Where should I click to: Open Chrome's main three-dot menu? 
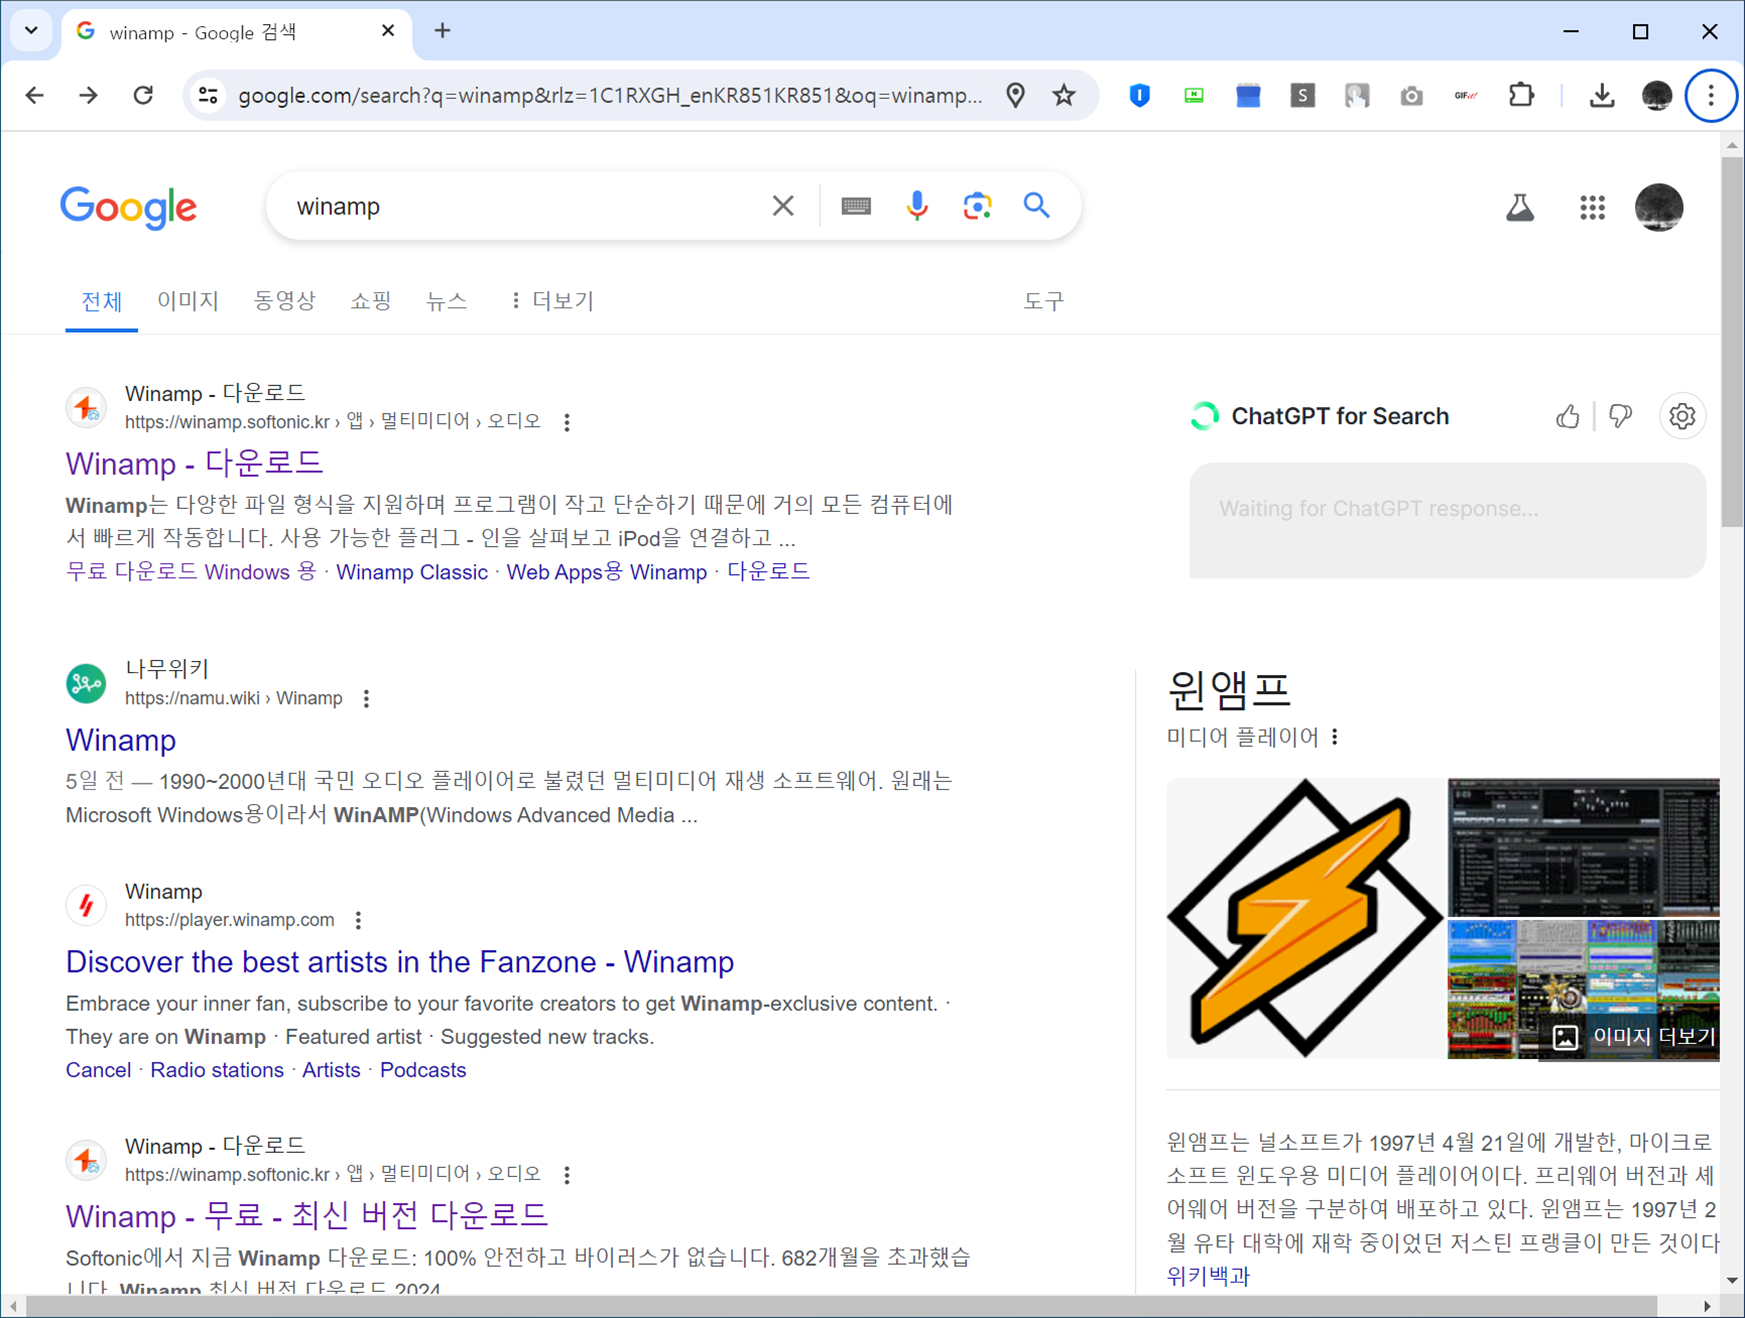pyautogui.click(x=1711, y=95)
